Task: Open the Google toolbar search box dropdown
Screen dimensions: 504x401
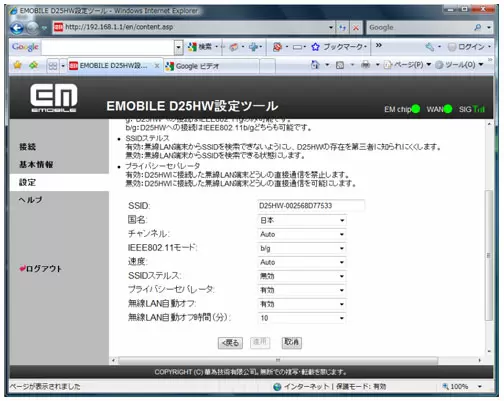Action: tap(179, 47)
